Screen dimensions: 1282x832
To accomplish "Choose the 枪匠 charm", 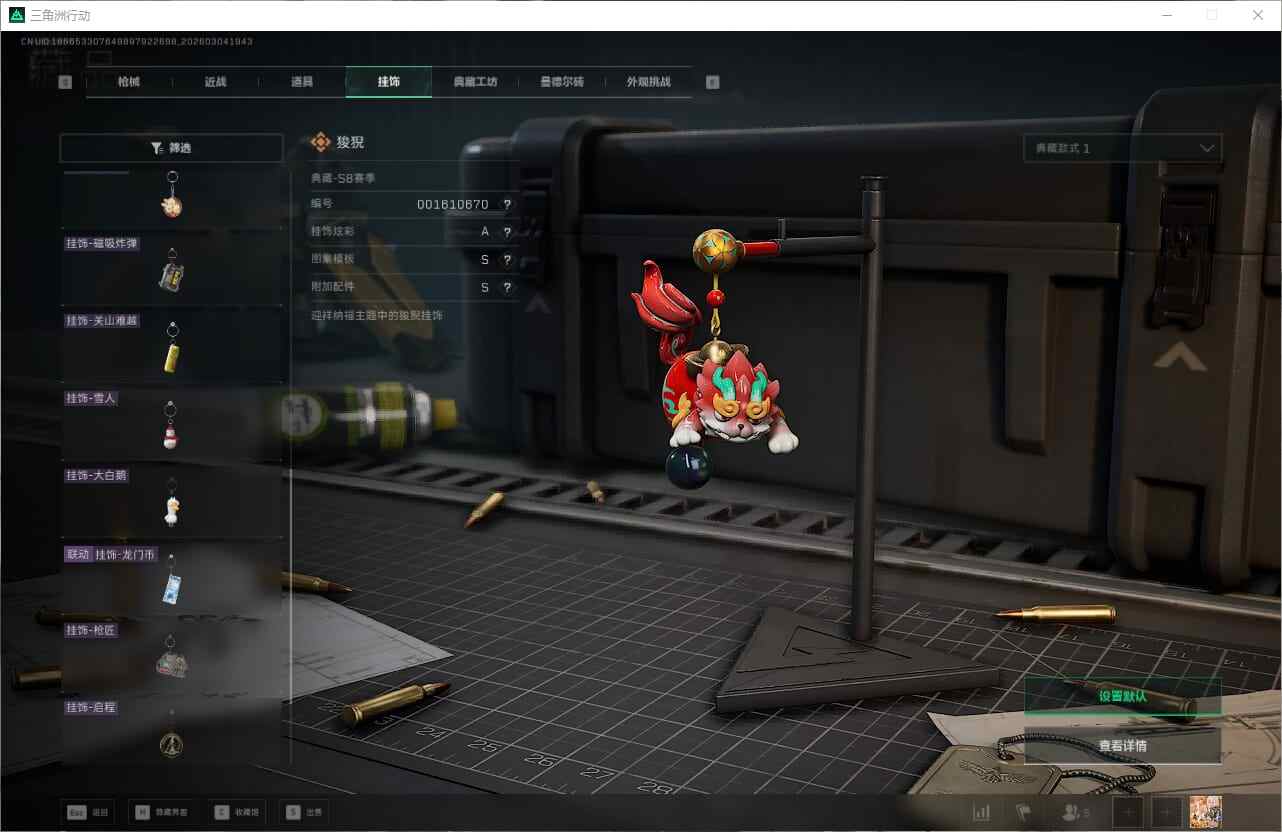I will [171, 656].
